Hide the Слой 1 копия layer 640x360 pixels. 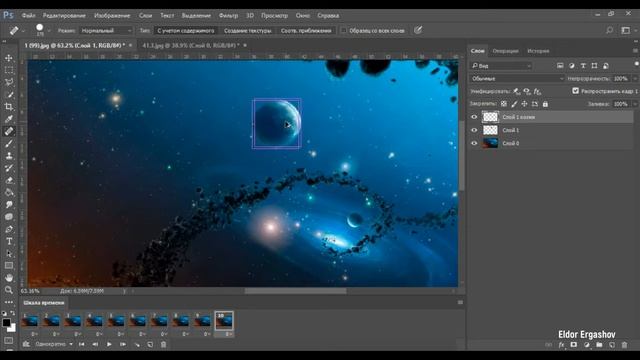coord(474,117)
